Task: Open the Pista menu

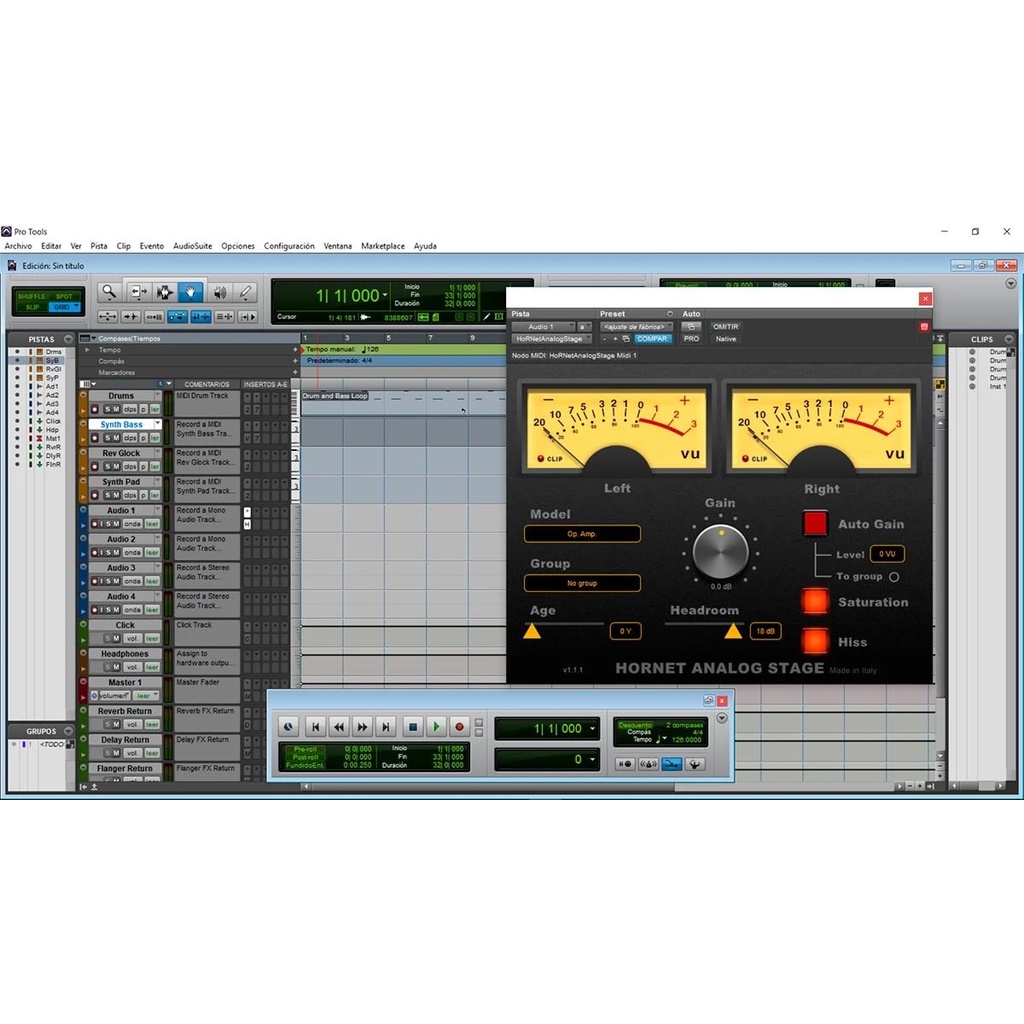Action: coord(99,246)
